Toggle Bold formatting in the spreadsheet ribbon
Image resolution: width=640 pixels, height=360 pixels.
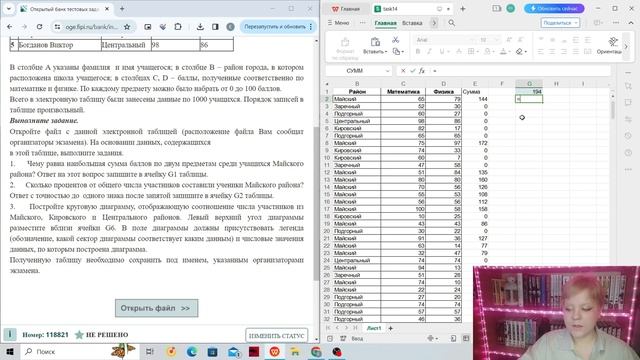click(x=418, y=51)
